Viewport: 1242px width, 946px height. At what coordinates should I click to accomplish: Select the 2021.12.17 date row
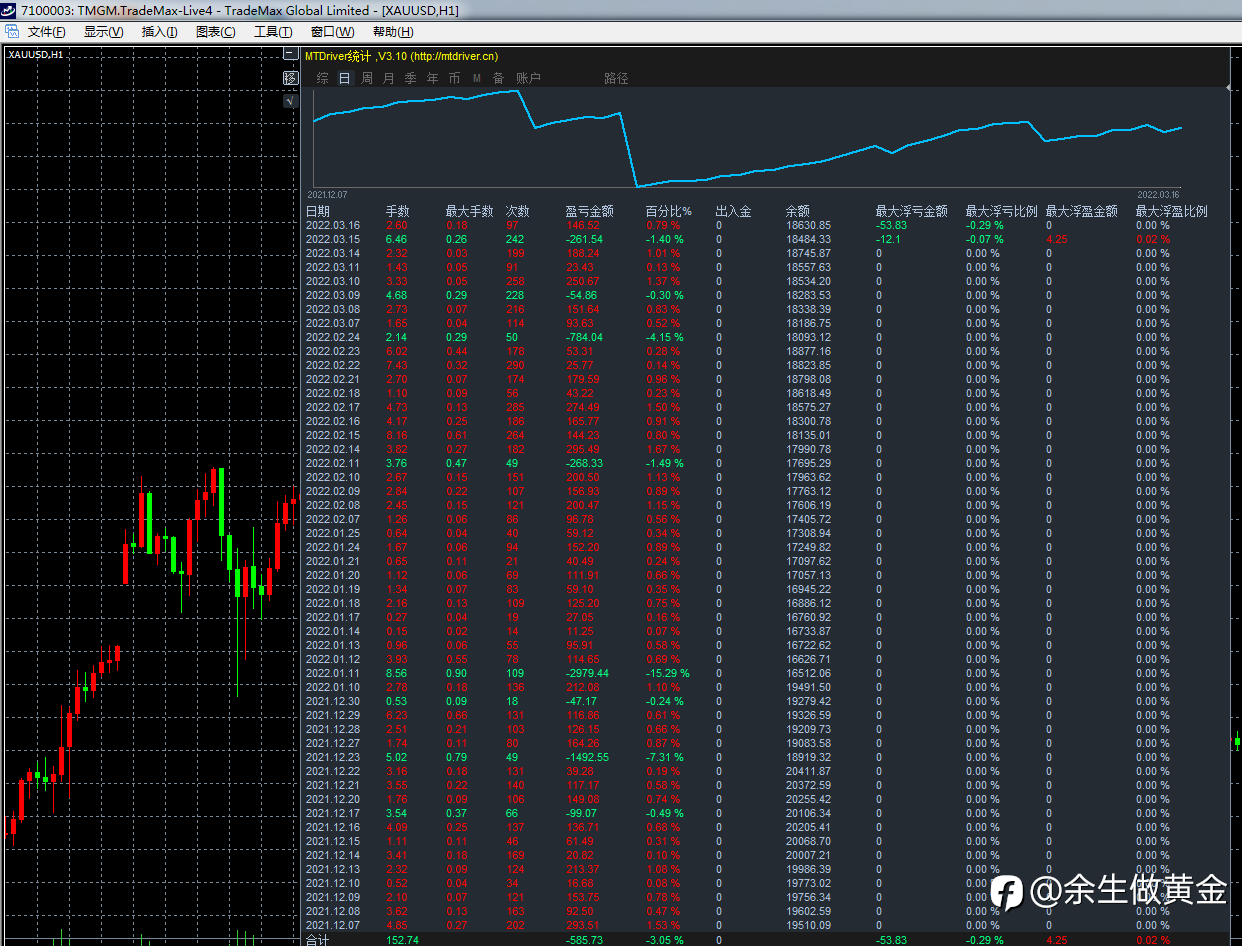332,813
